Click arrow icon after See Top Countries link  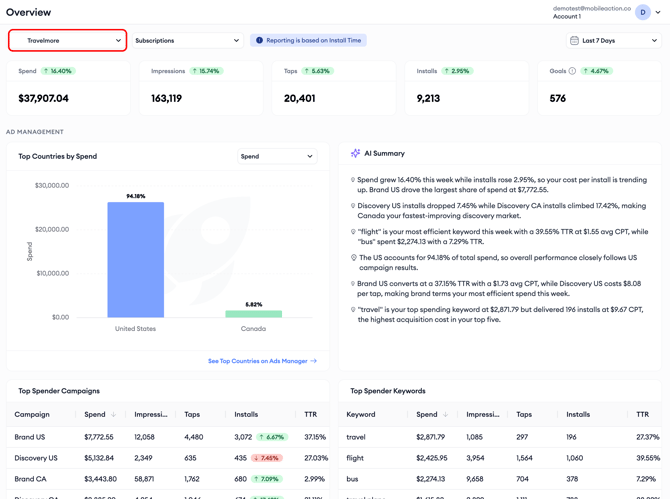coord(314,361)
